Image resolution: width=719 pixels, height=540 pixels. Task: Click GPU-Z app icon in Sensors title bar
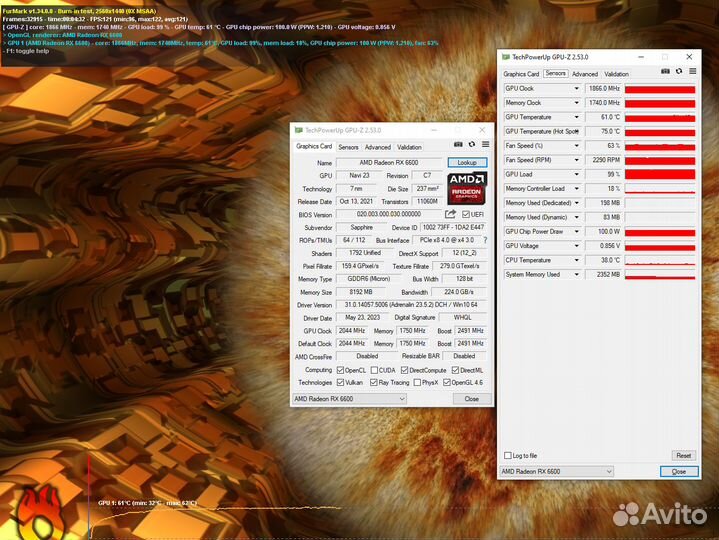point(506,57)
